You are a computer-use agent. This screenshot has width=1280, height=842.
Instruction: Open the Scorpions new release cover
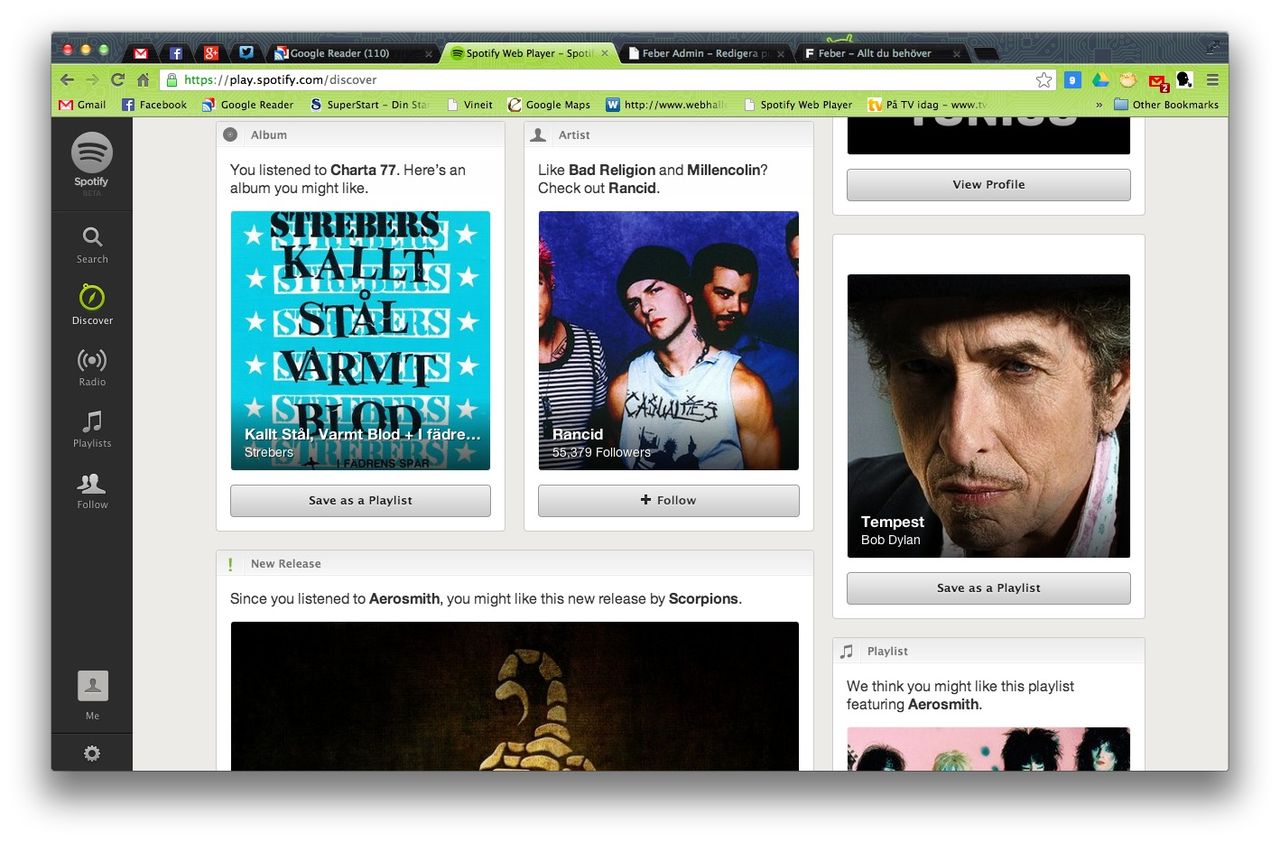point(514,696)
